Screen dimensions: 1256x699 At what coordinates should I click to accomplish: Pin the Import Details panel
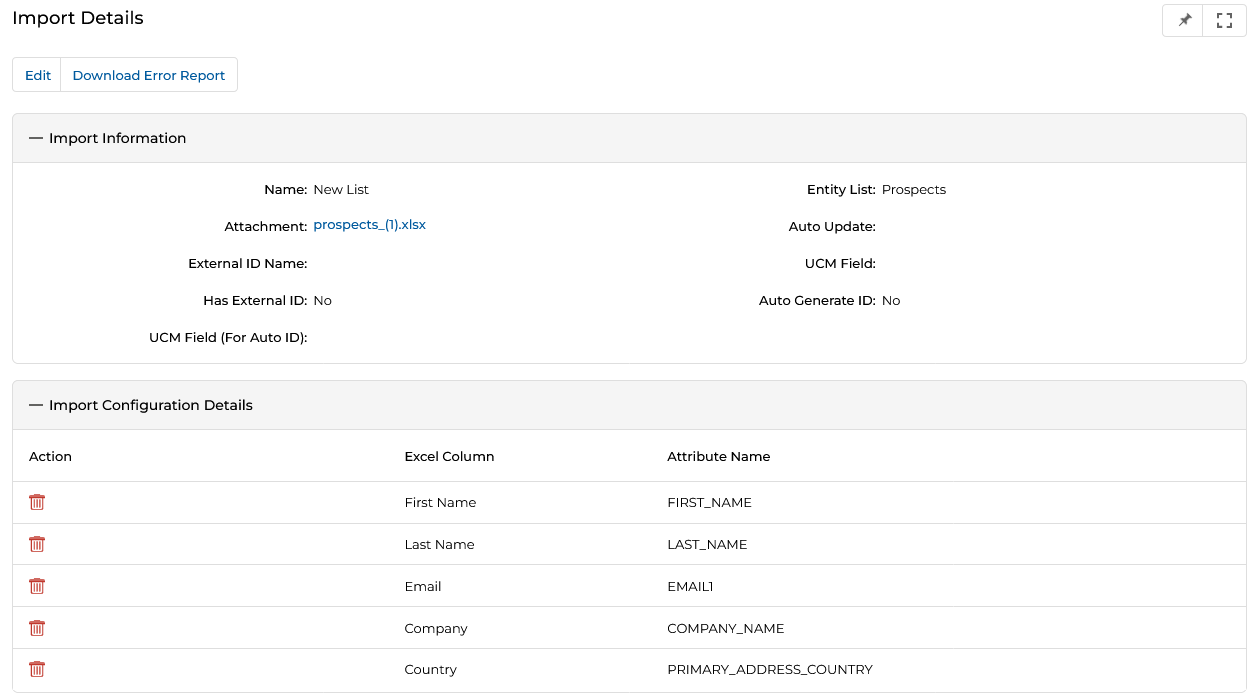(x=1184, y=20)
